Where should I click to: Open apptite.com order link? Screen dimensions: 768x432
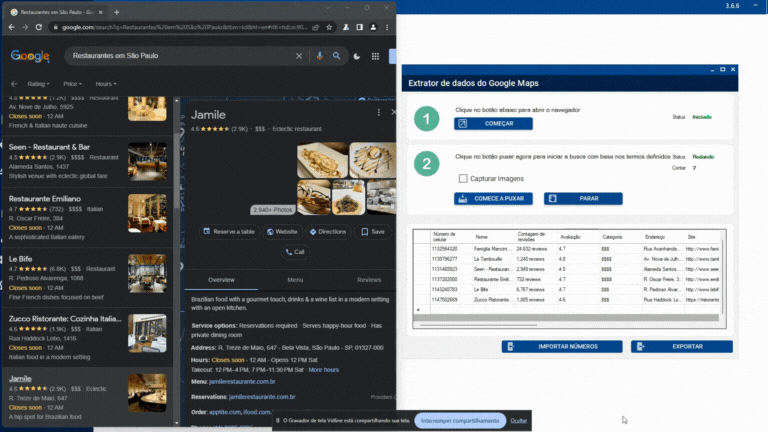(x=224, y=412)
